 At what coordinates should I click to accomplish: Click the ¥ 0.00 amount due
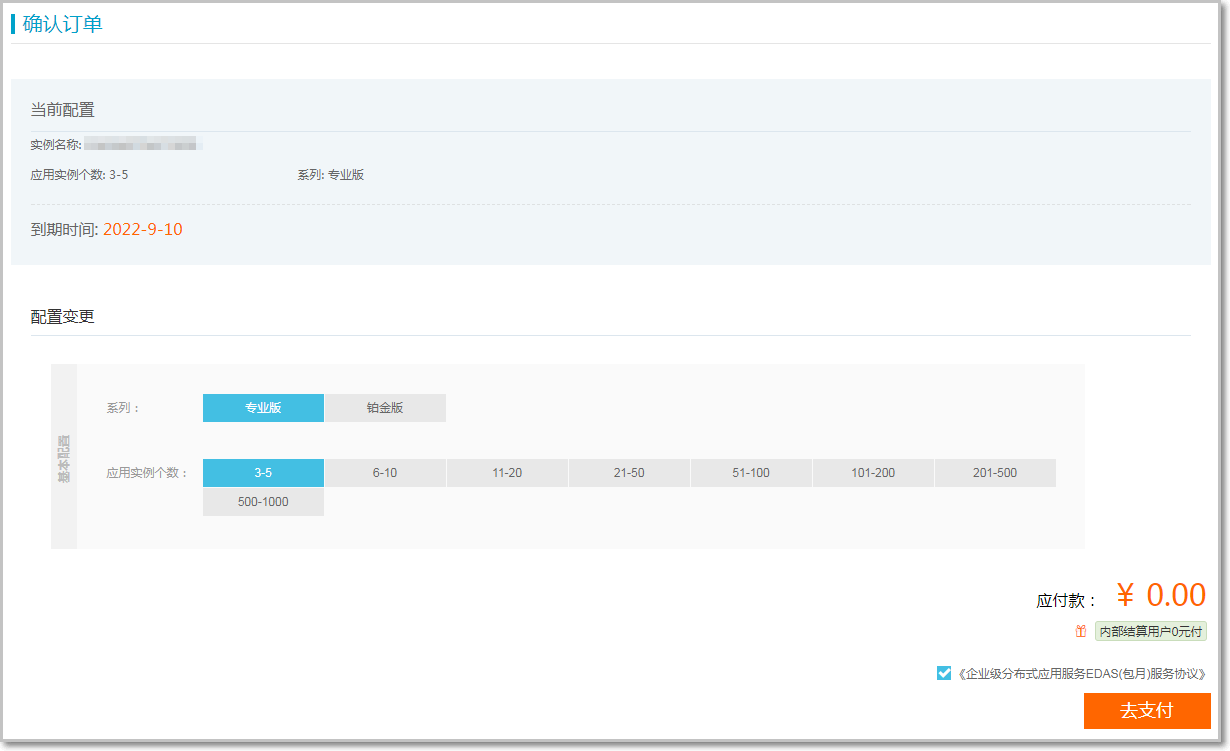click(1161, 595)
